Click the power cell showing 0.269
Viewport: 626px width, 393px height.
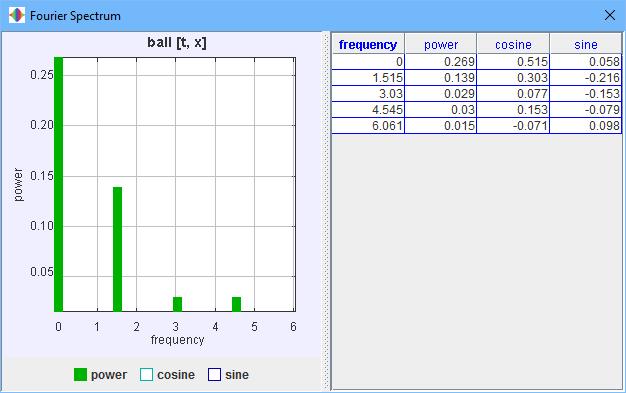pyautogui.click(x=441, y=62)
